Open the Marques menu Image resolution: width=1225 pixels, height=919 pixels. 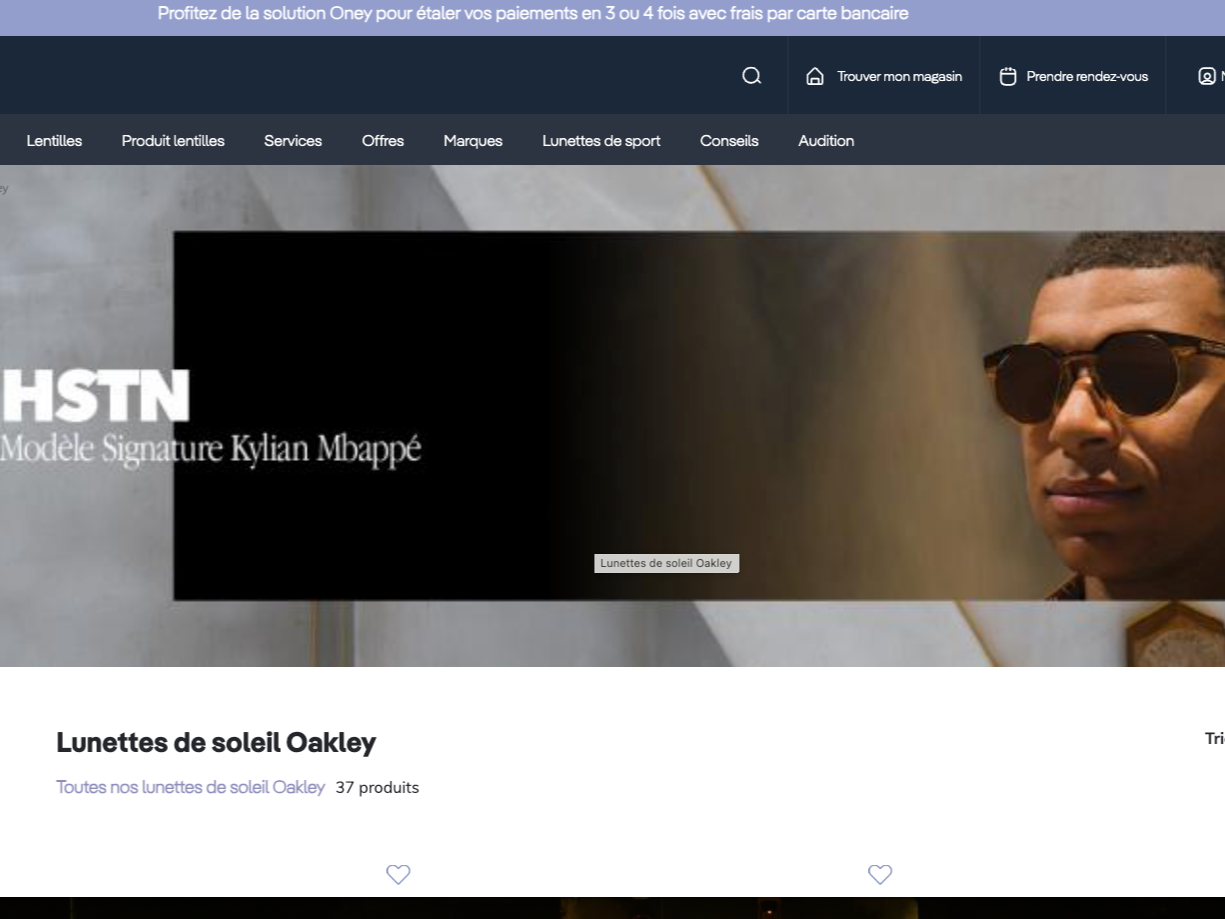473,141
